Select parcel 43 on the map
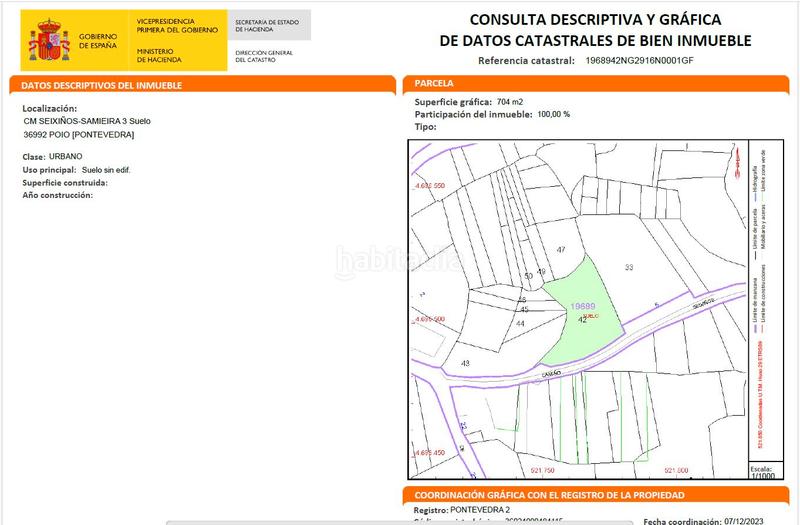Viewport: 800px width, 525px height. (465, 362)
